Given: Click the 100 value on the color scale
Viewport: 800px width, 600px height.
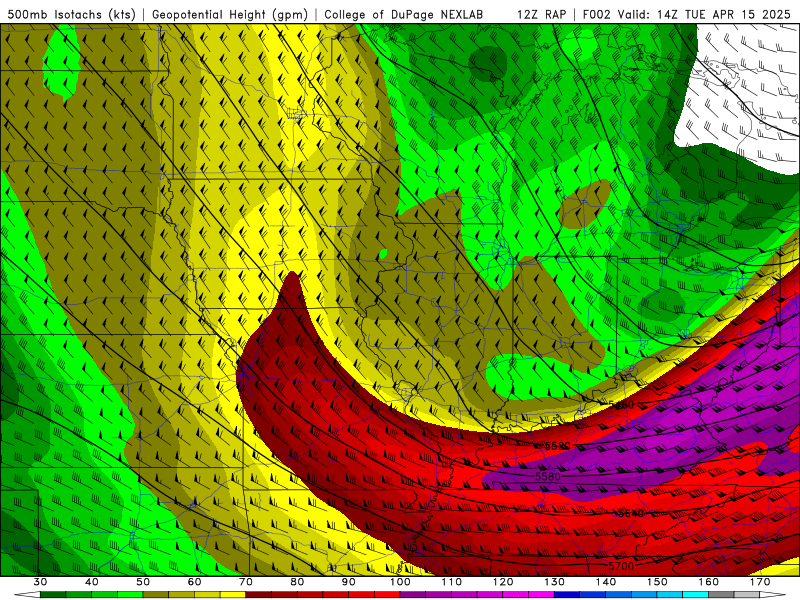Looking at the screenshot, I should (401, 582).
